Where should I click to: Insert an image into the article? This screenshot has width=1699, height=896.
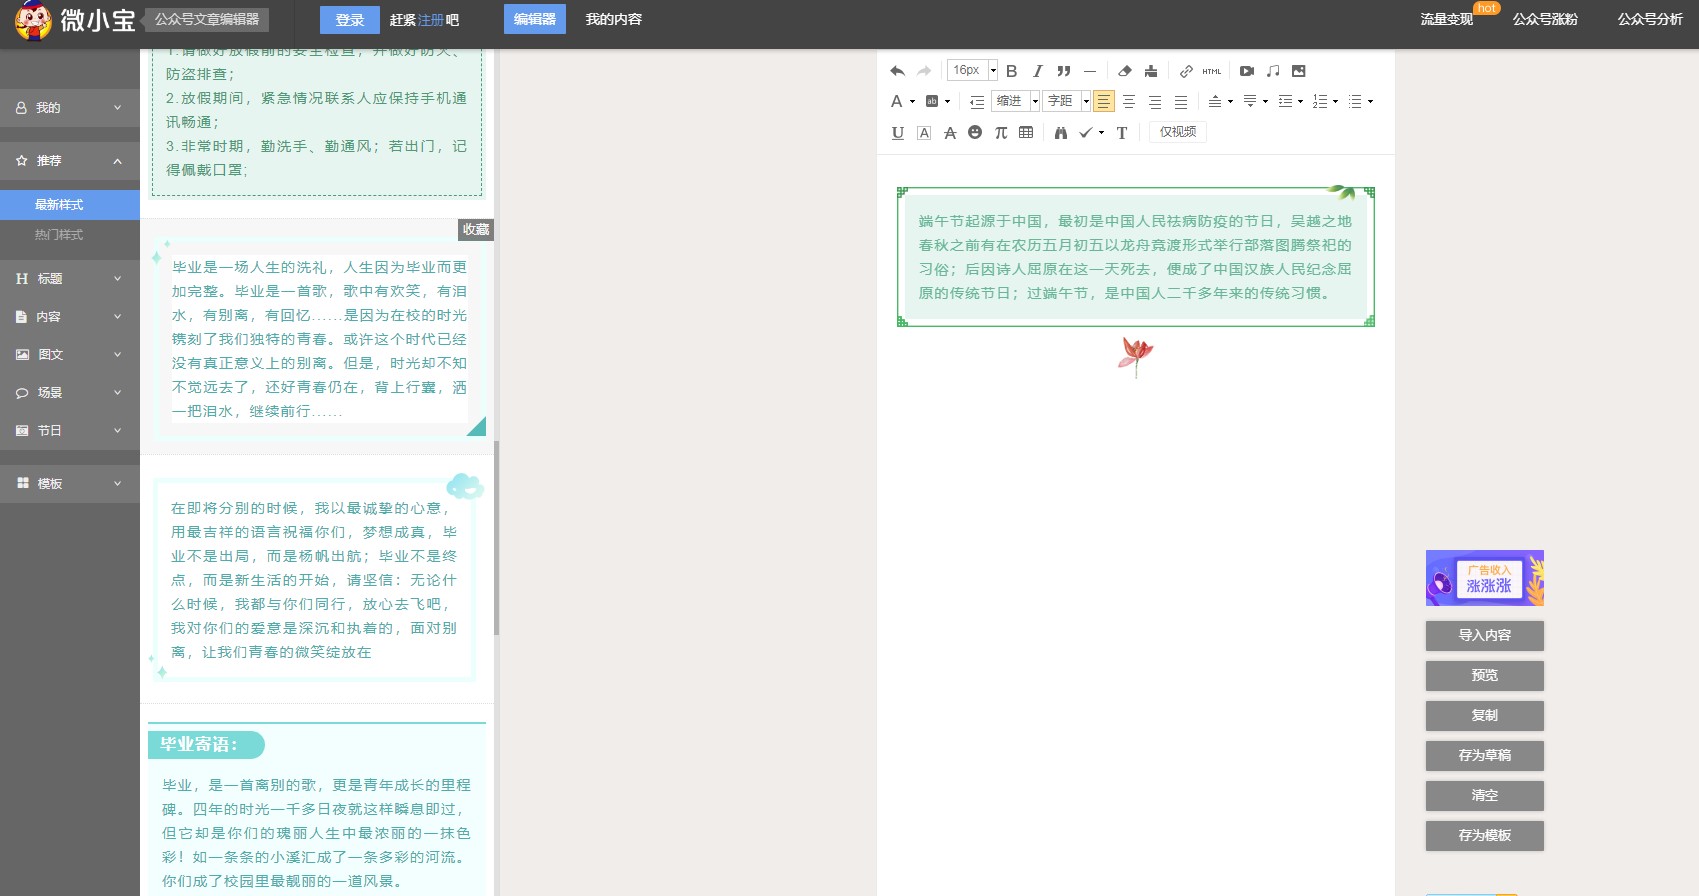click(x=1298, y=71)
